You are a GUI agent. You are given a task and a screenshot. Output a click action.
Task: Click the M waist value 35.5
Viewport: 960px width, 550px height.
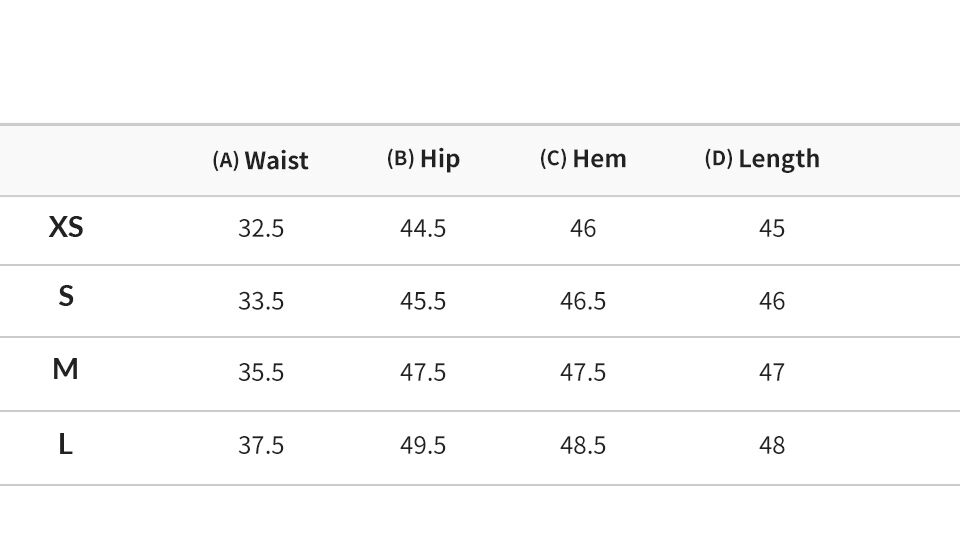click(261, 372)
